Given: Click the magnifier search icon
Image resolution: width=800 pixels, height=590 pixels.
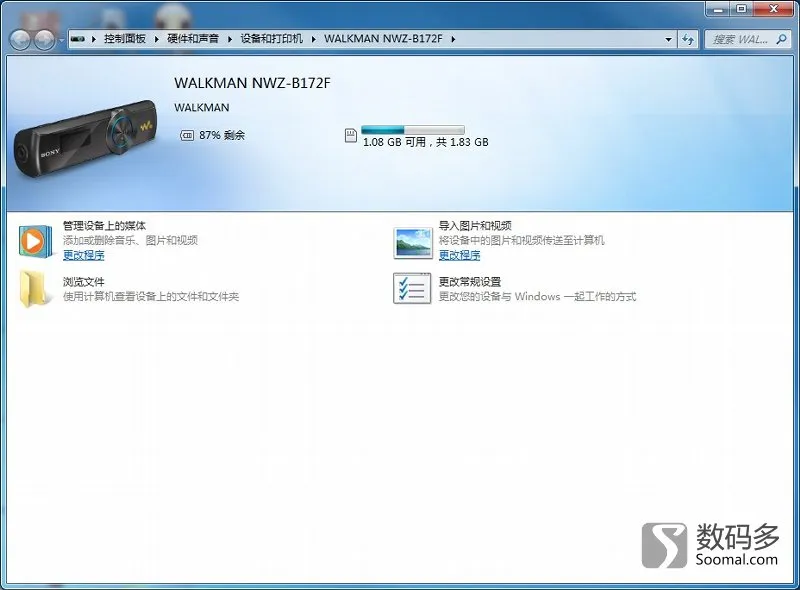Looking at the screenshot, I should 781,39.
